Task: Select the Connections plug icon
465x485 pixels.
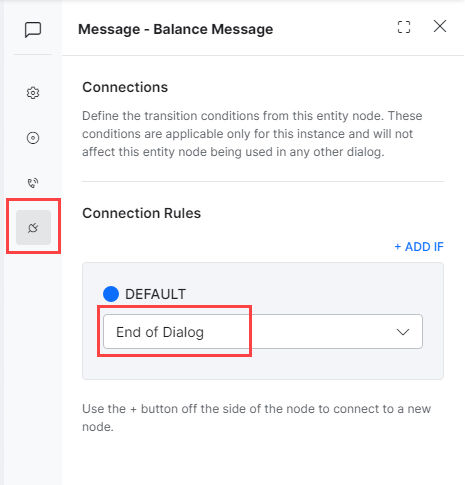Action: click(x=33, y=227)
